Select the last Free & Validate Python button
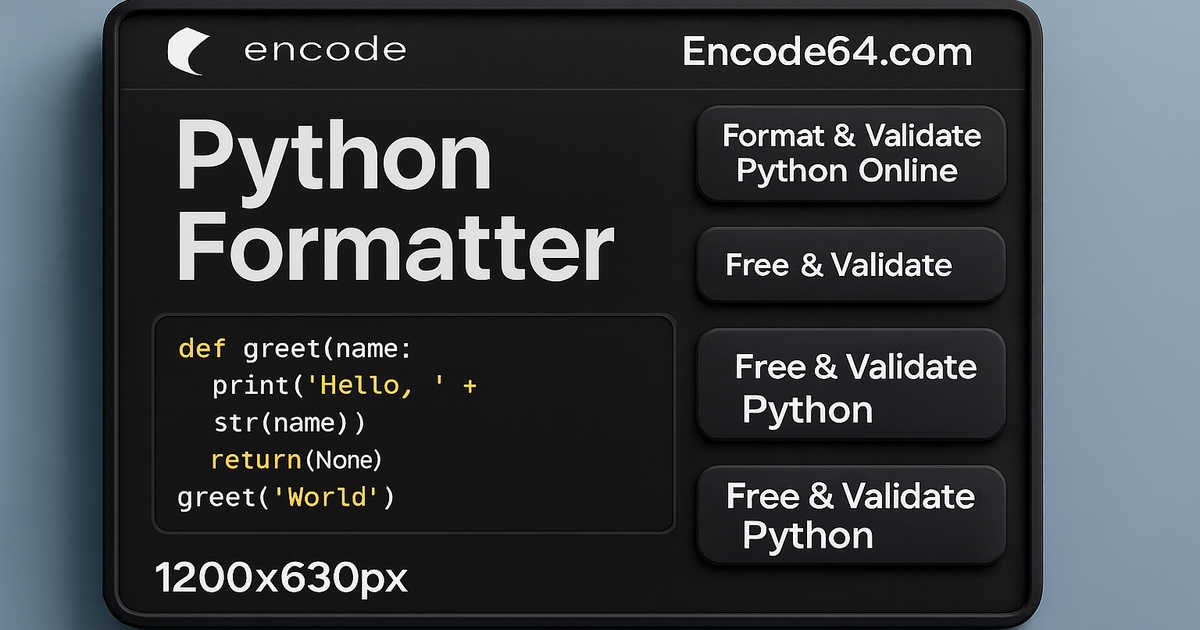 pyautogui.click(x=850, y=516)
